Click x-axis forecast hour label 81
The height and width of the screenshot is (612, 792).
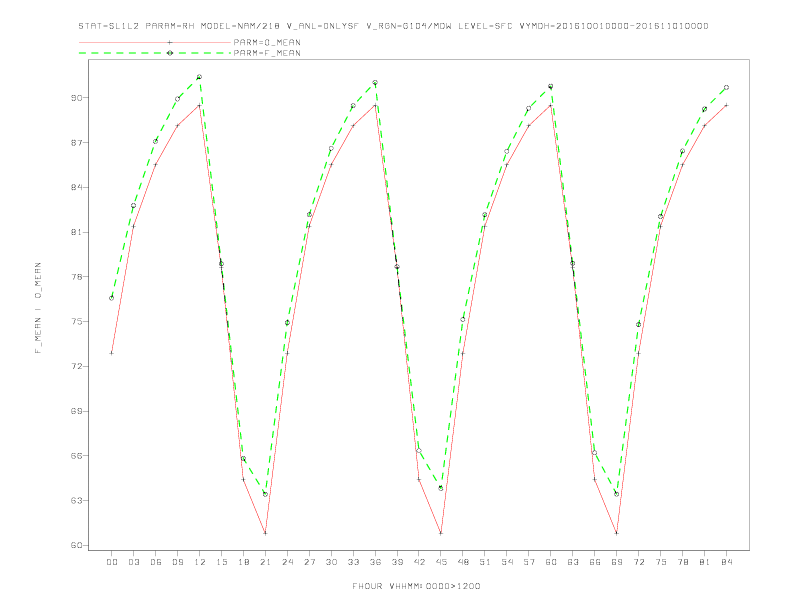click(x=705, y=562)
